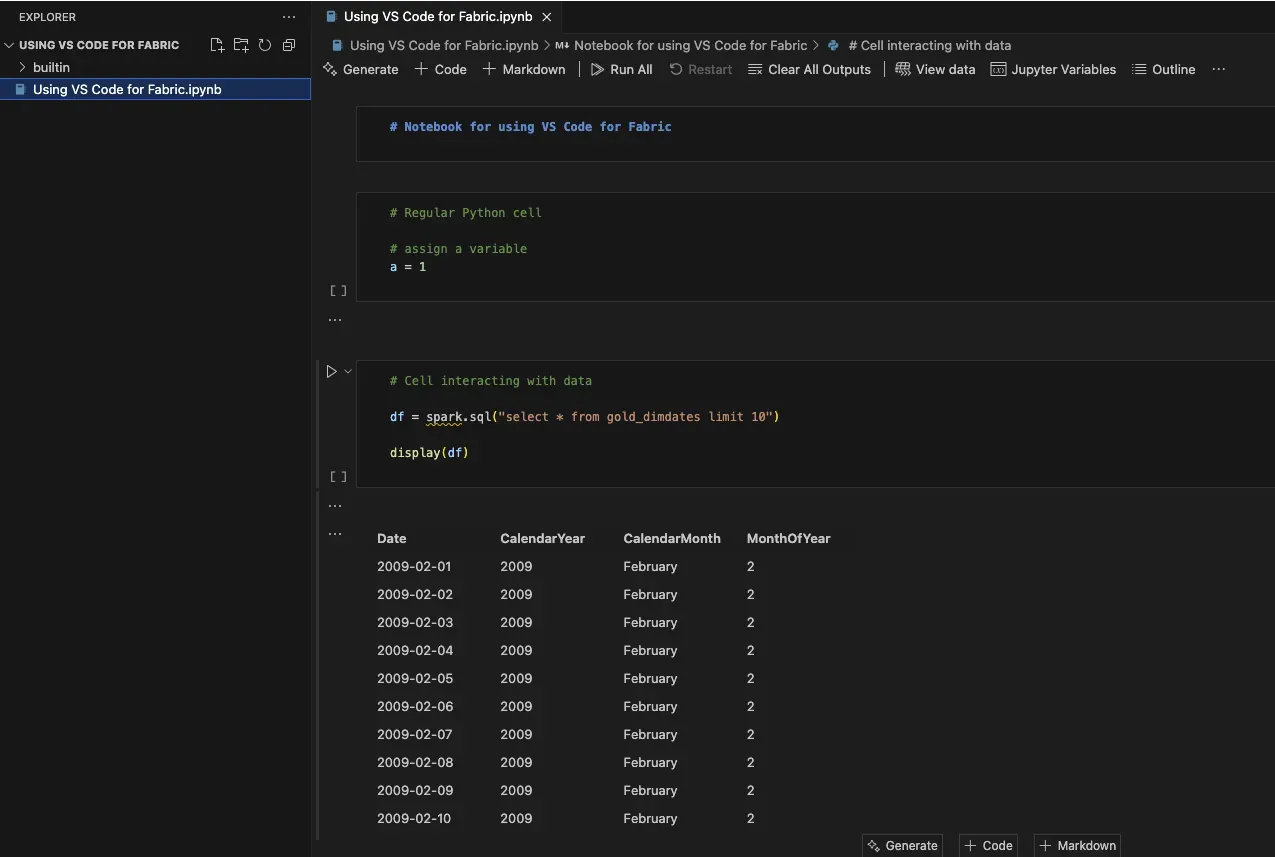The image size is (1275, 857).
Task: Click the display(df) line
Action: (429, 453)
